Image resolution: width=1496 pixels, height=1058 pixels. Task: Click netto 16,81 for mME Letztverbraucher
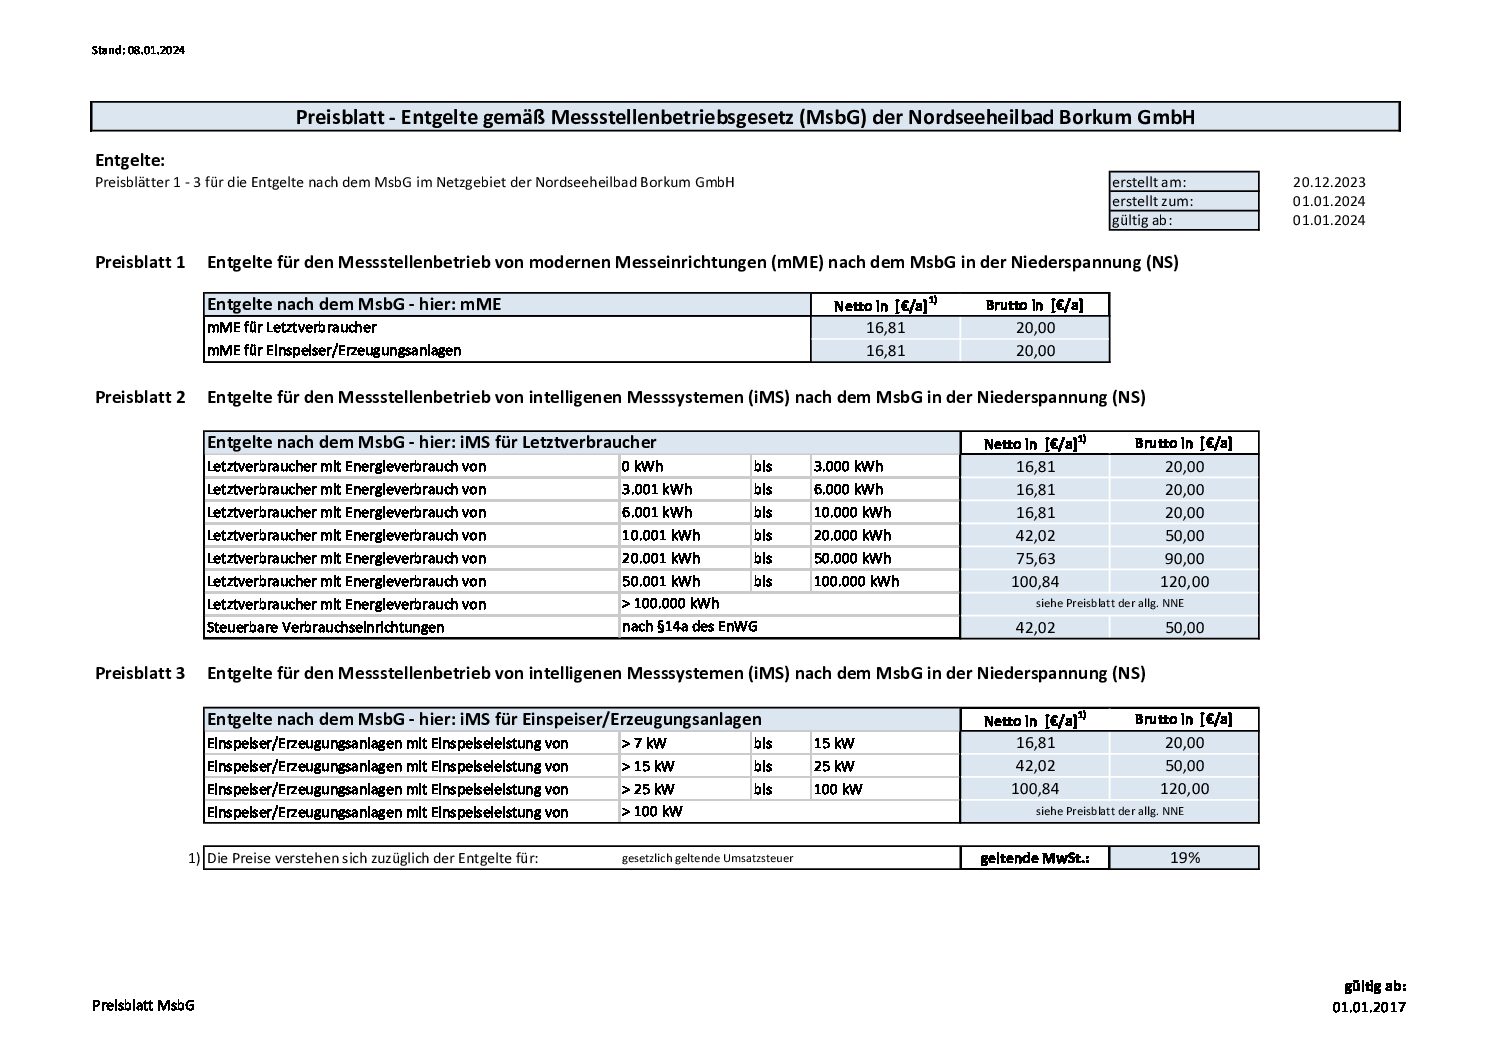[x=885, y=327]
